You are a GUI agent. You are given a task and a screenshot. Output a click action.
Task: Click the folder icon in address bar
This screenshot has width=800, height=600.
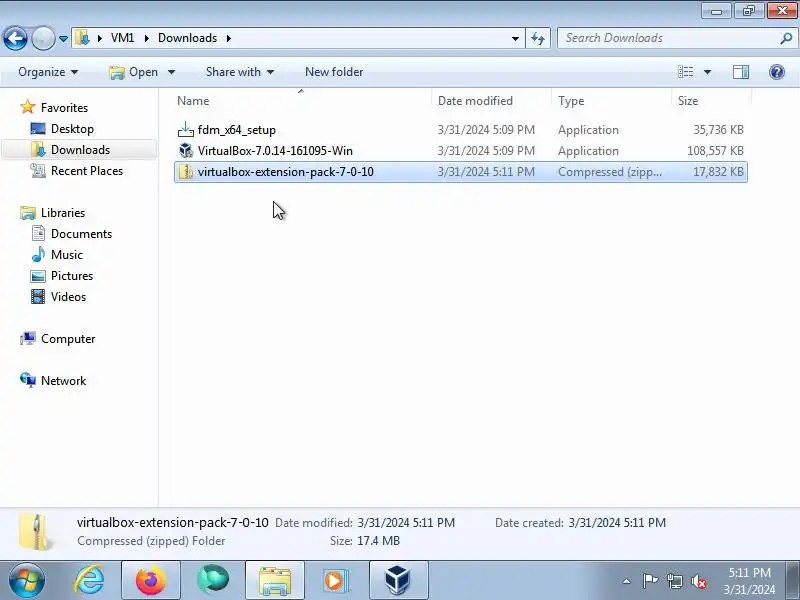pos(82,38)
